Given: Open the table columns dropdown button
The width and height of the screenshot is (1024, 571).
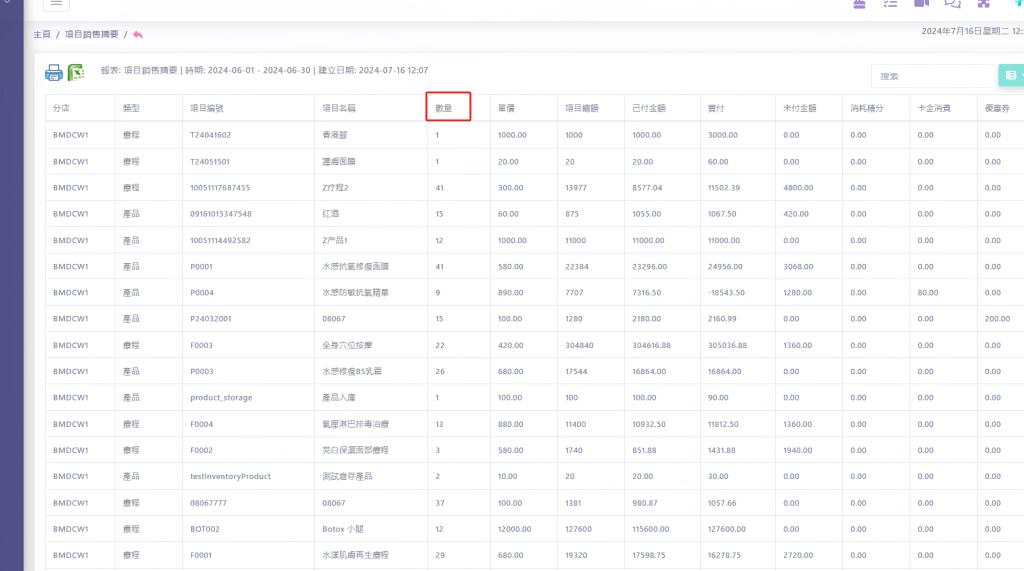Looking at the screenshot, I should pos(1011,76).
